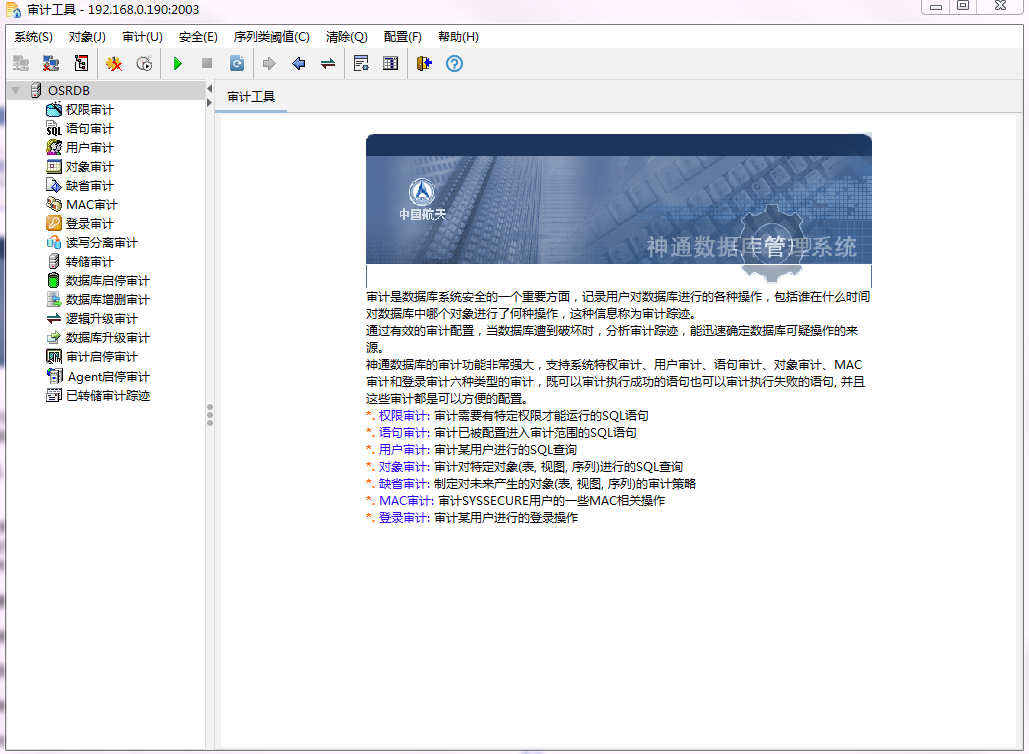Collapse the OSRDB tree node
1029x754 pixels.
click(x=15, y=91)
